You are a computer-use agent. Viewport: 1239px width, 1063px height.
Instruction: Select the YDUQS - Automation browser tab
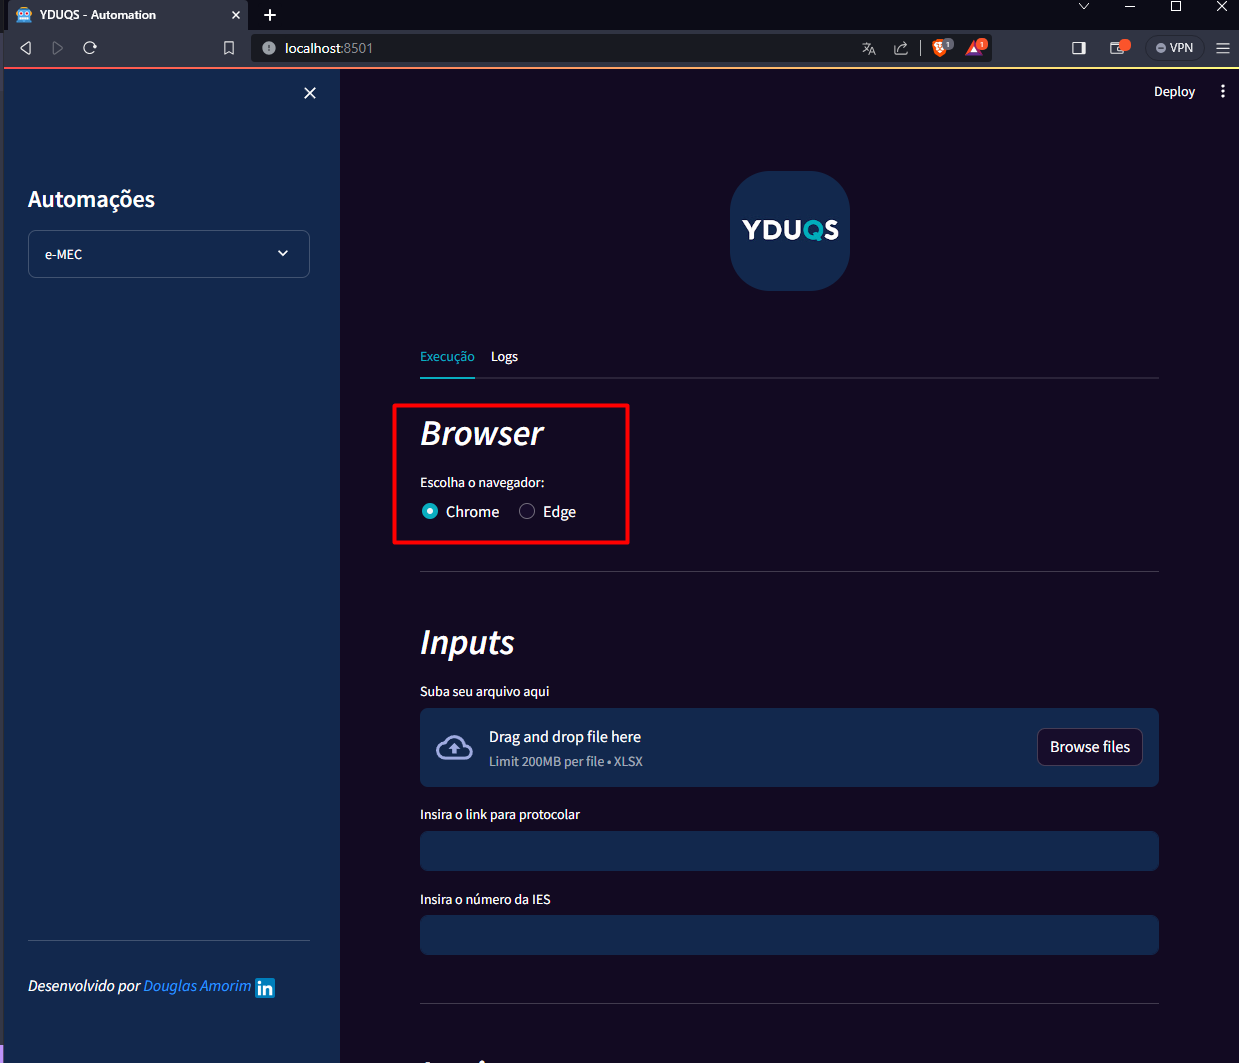point(127,15)
